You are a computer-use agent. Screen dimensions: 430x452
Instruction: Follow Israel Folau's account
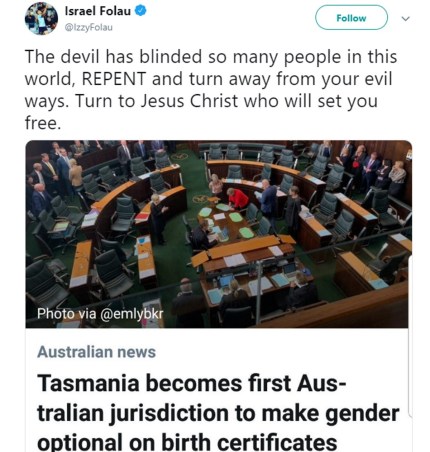coord(351,18)
